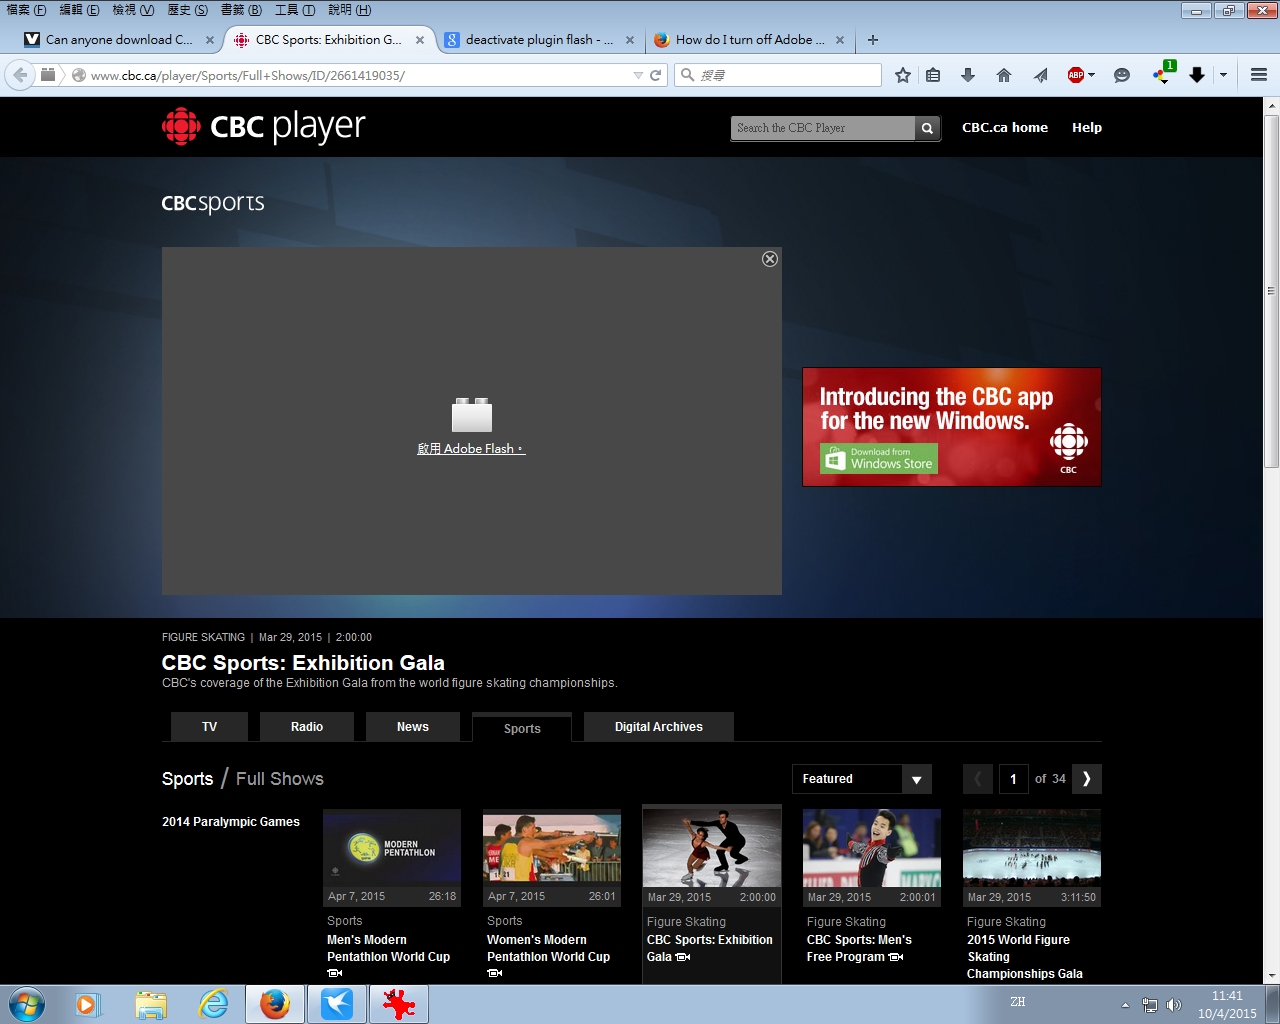The height and width of the screenshot is (1024, 1280).
Task: Select the Digital Archives category tab
Action: point(659,727)
